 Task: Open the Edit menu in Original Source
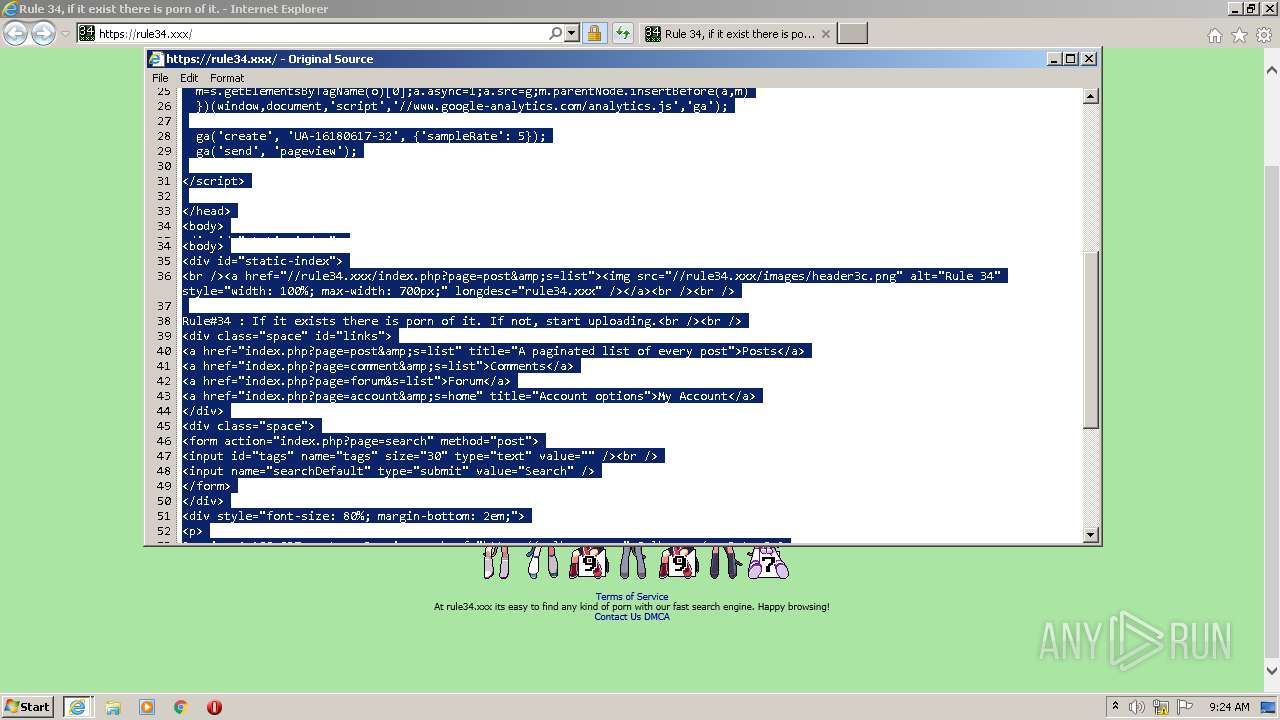click(189, 78)
